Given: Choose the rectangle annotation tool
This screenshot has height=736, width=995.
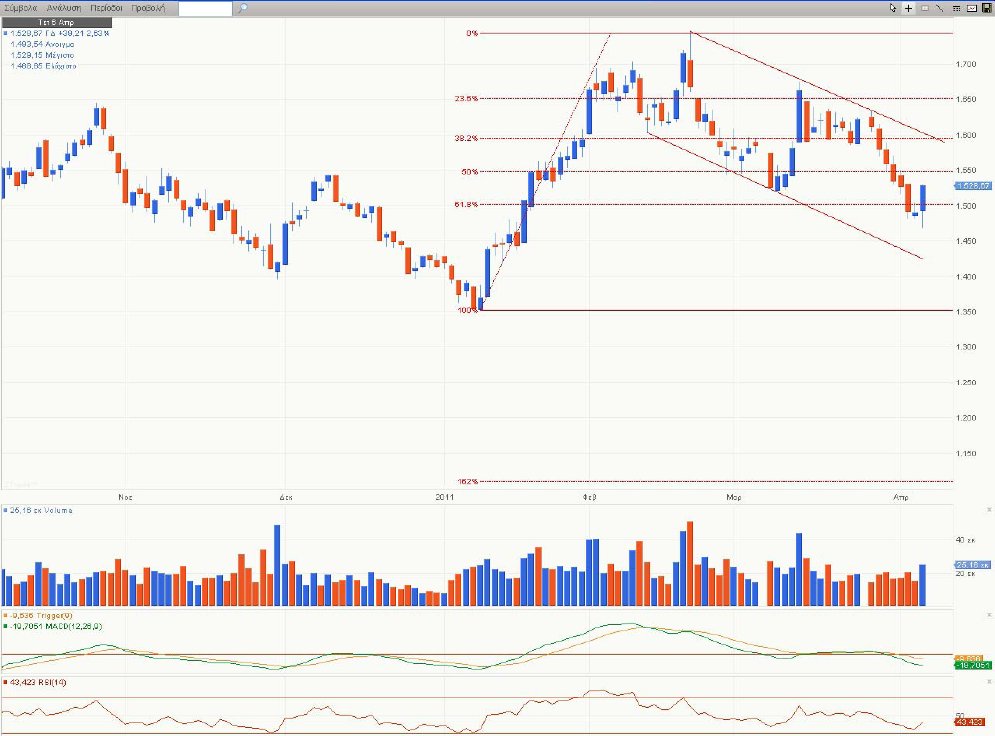Looking at the screenshot, I should pyautogui.click(x=925, y=8).
